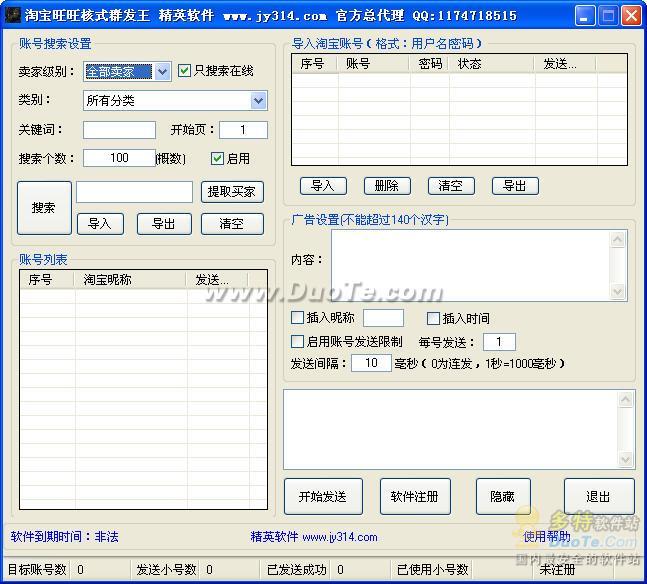
Task: Click the nickname field beside 插入昵称
Action: [x=383, y=318]
